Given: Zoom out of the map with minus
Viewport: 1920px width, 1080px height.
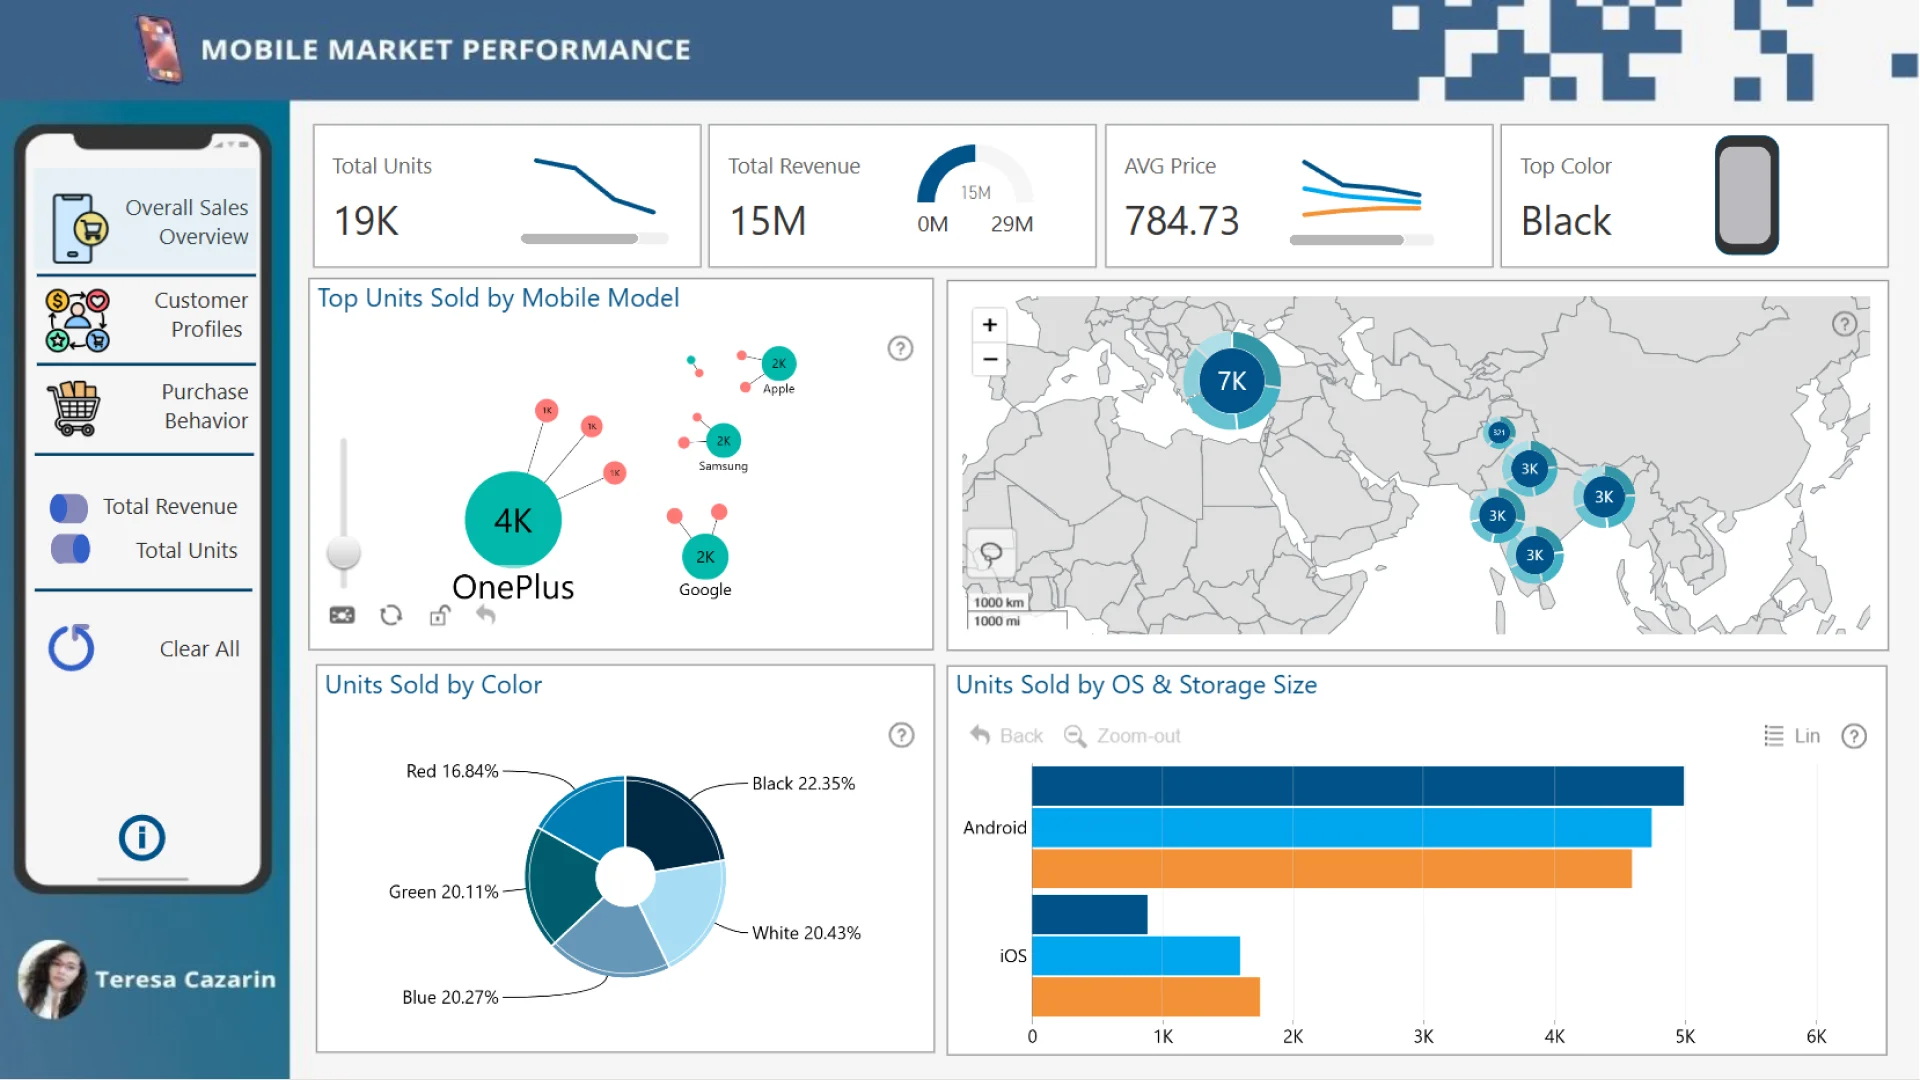Looking at the screenshot, I should 989,359.
